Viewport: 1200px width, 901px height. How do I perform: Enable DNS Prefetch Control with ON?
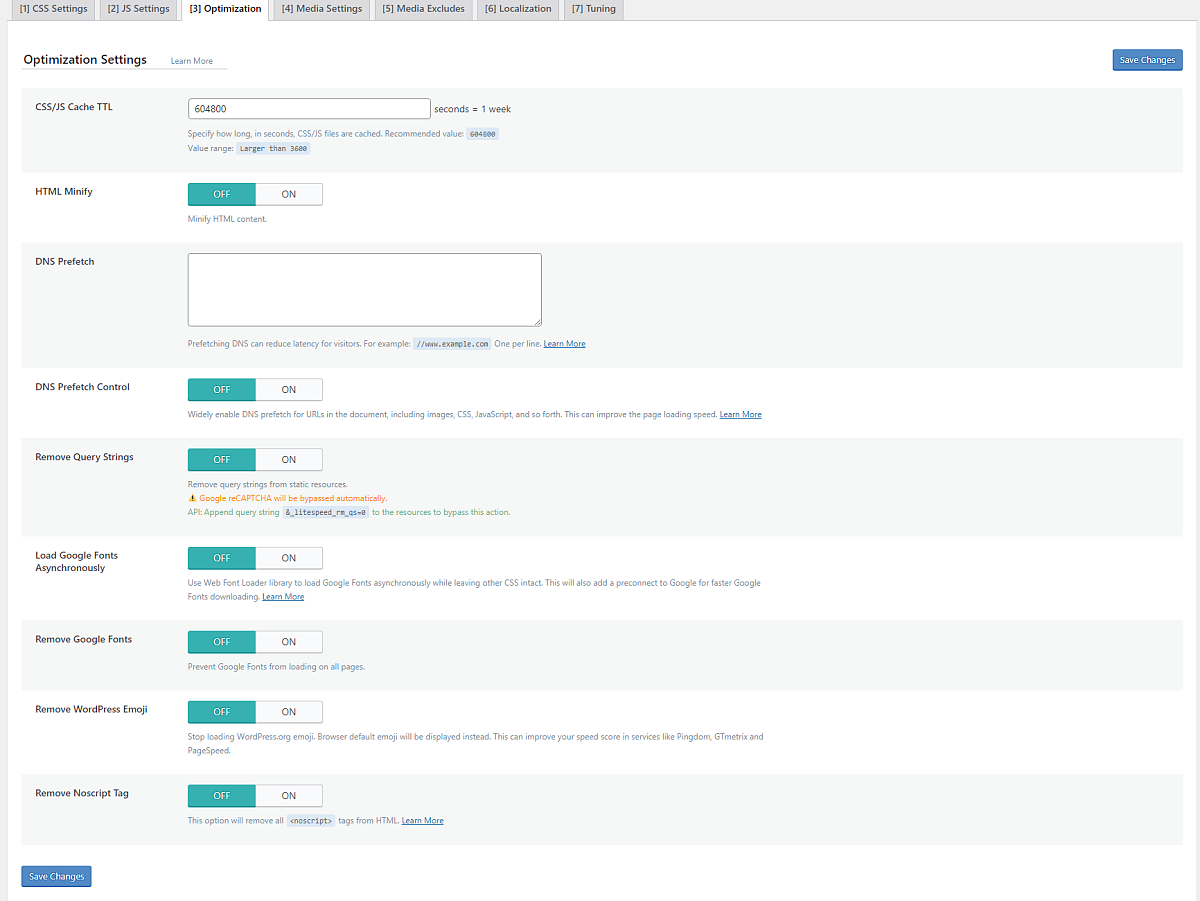(289, 389)
